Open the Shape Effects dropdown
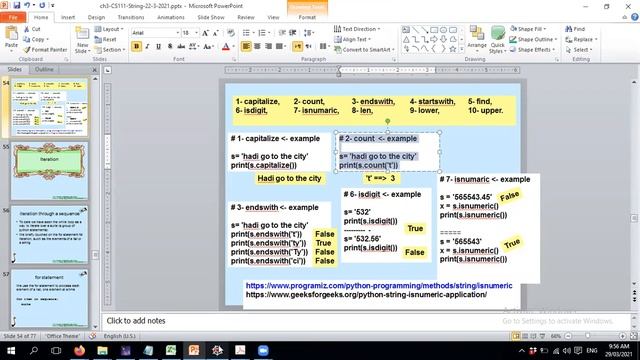The width and height of the screenshot is (640, 360). pyautogui.click(x=533, y=49)
